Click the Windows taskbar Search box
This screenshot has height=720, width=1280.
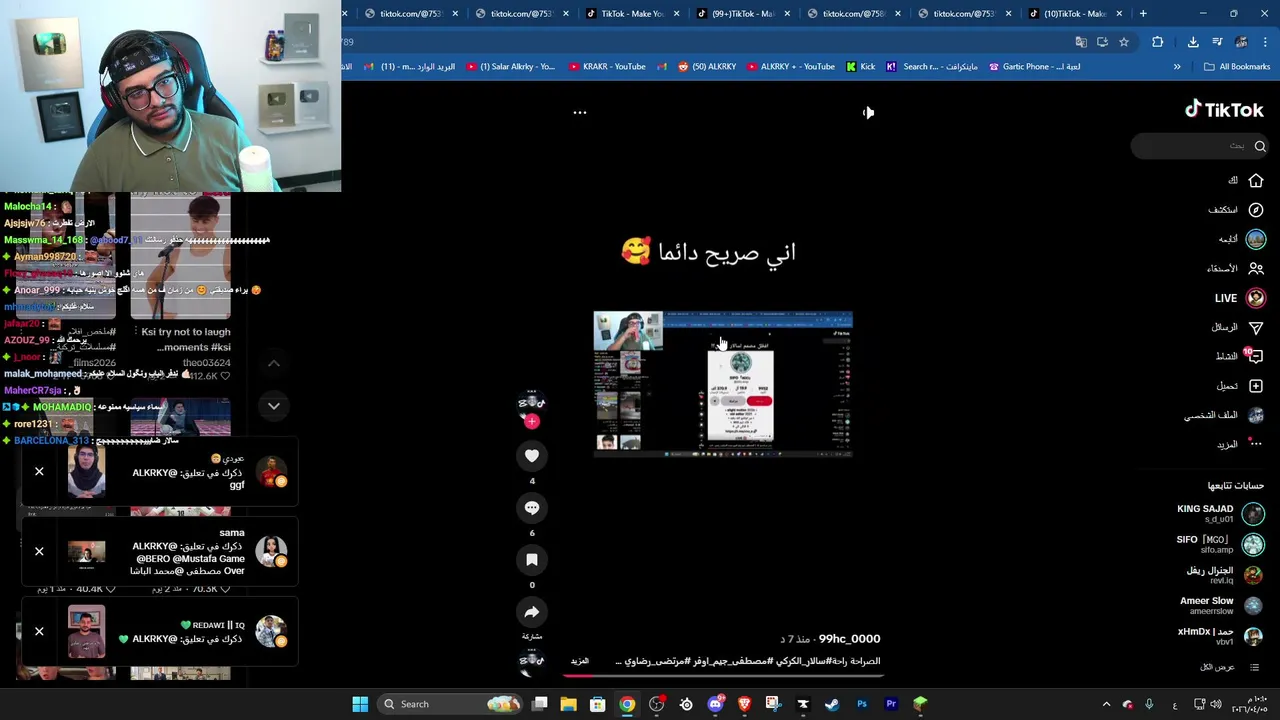[x=450, y=704]
